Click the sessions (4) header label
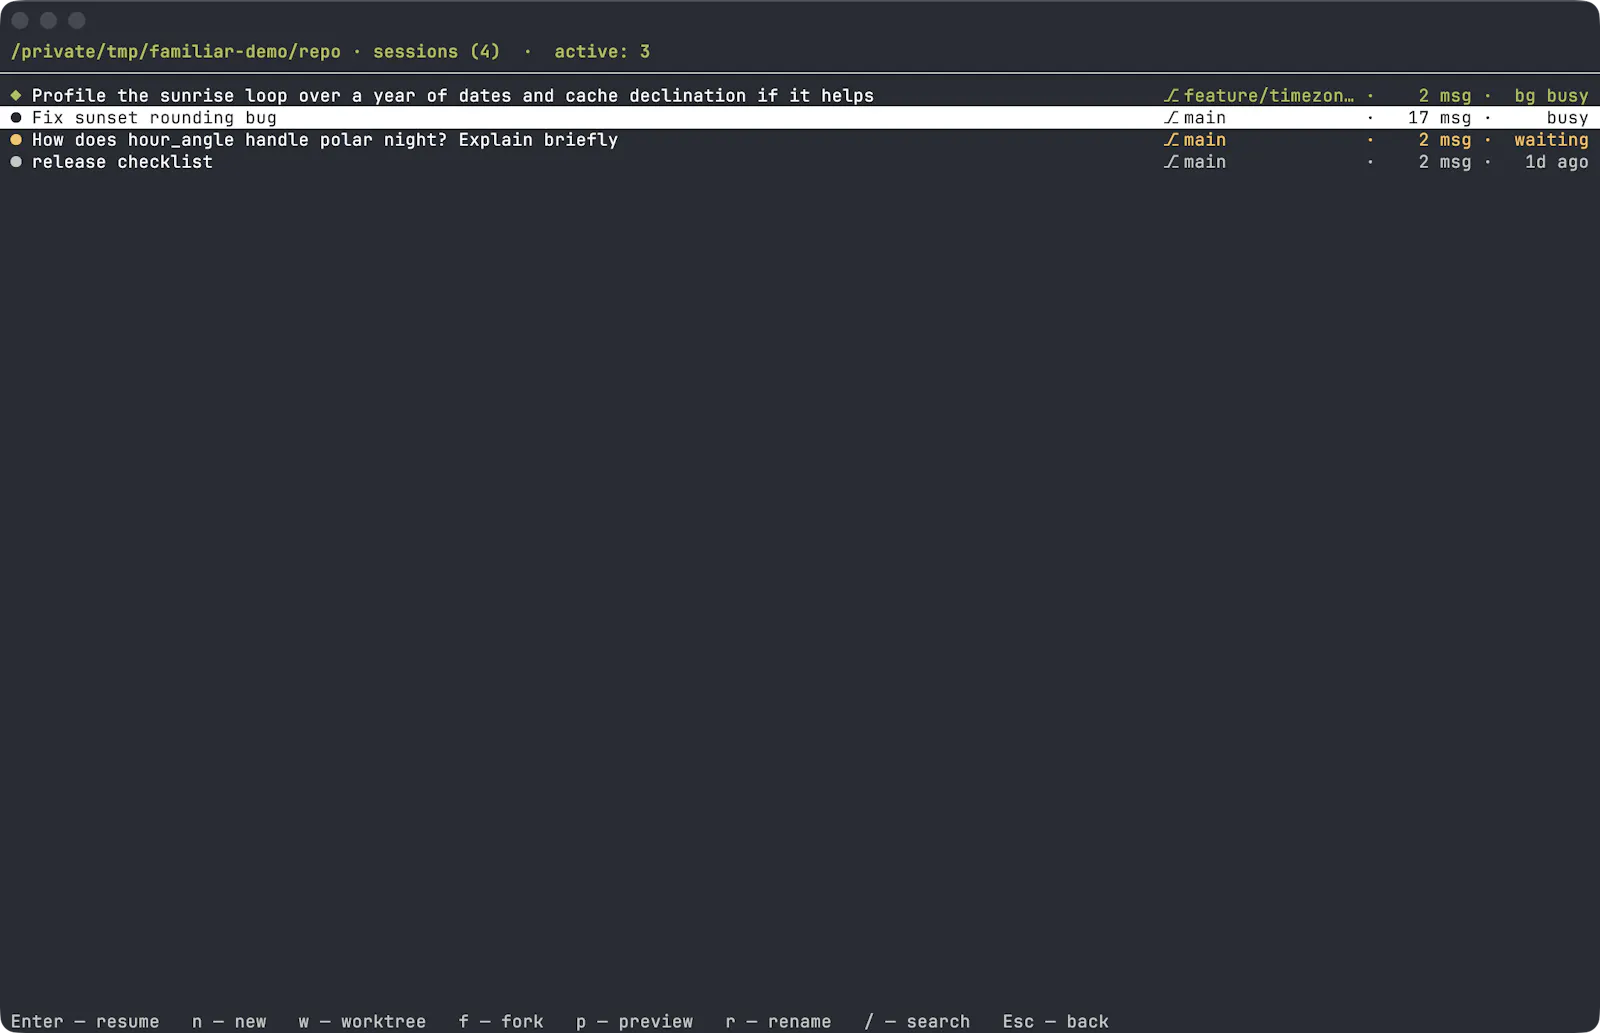The height and width of the screenshot is (1033, 1600). (x=436, y=51)
